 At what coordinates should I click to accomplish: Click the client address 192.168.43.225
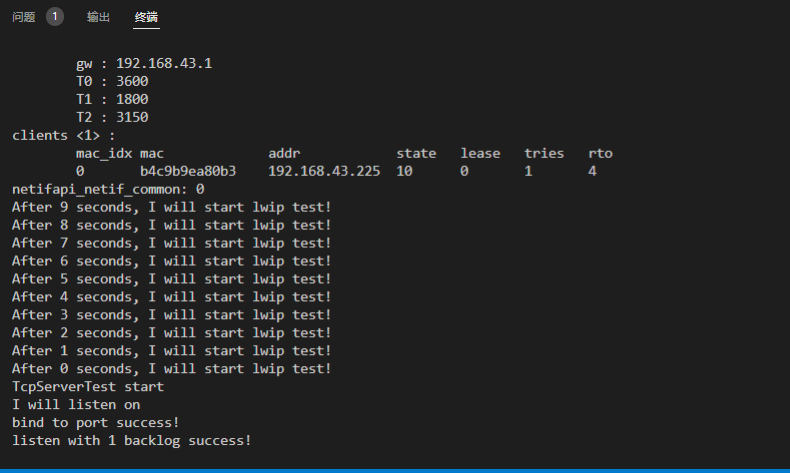324,171
